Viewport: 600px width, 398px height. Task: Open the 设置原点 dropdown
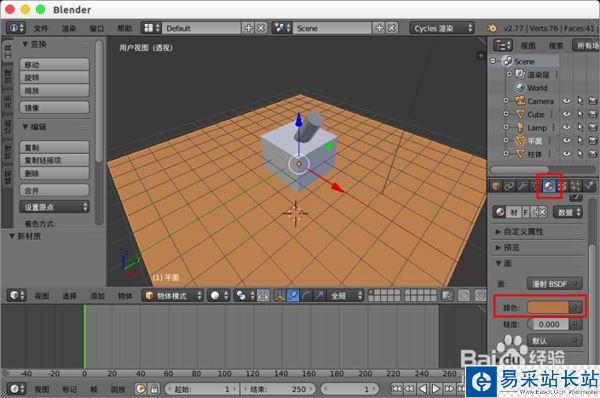coord(54,207)
